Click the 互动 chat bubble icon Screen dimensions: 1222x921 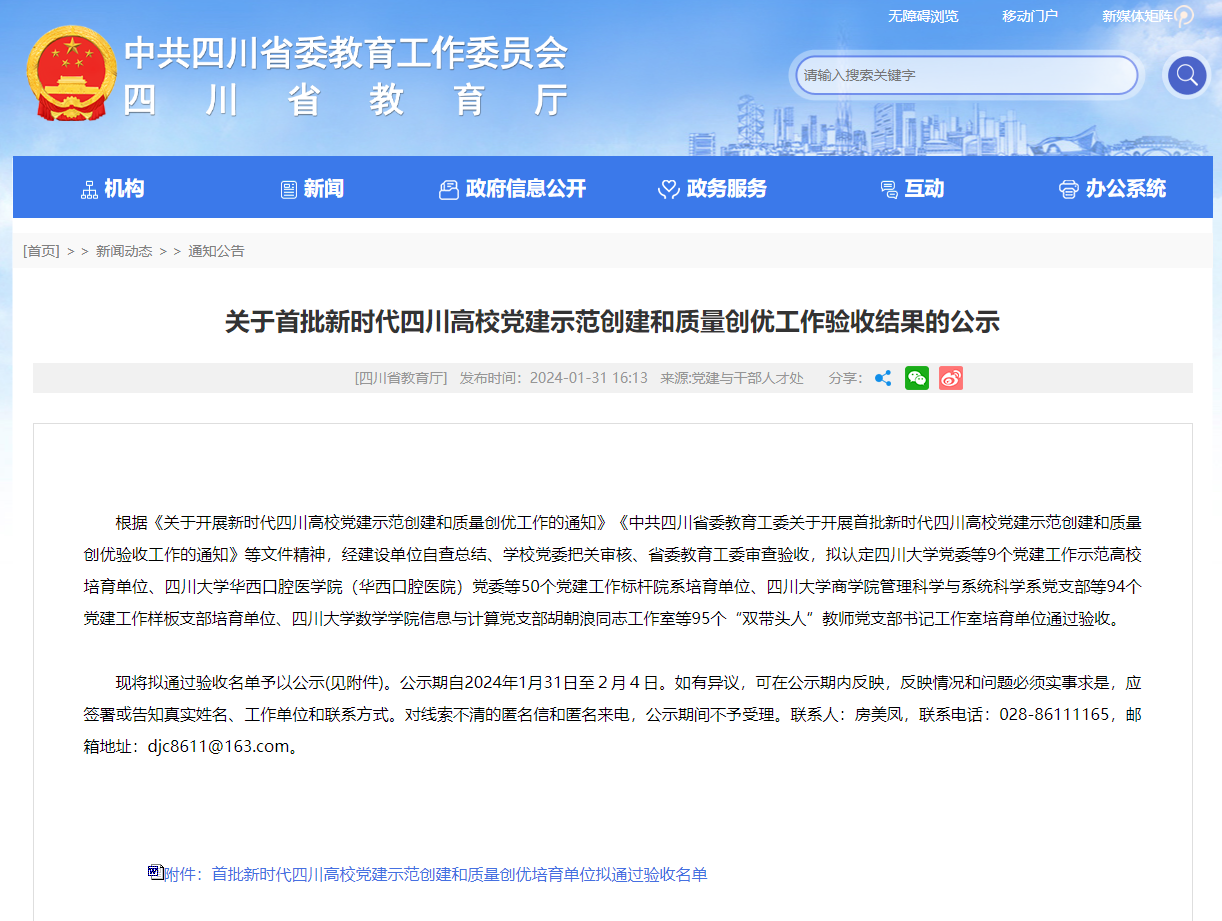(888, 189)
